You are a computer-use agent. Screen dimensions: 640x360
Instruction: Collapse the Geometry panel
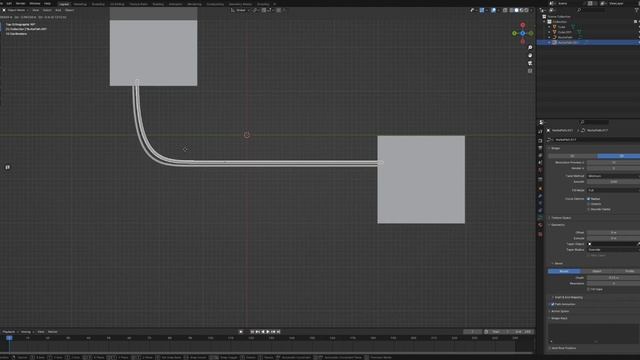(x=558, y=225)
